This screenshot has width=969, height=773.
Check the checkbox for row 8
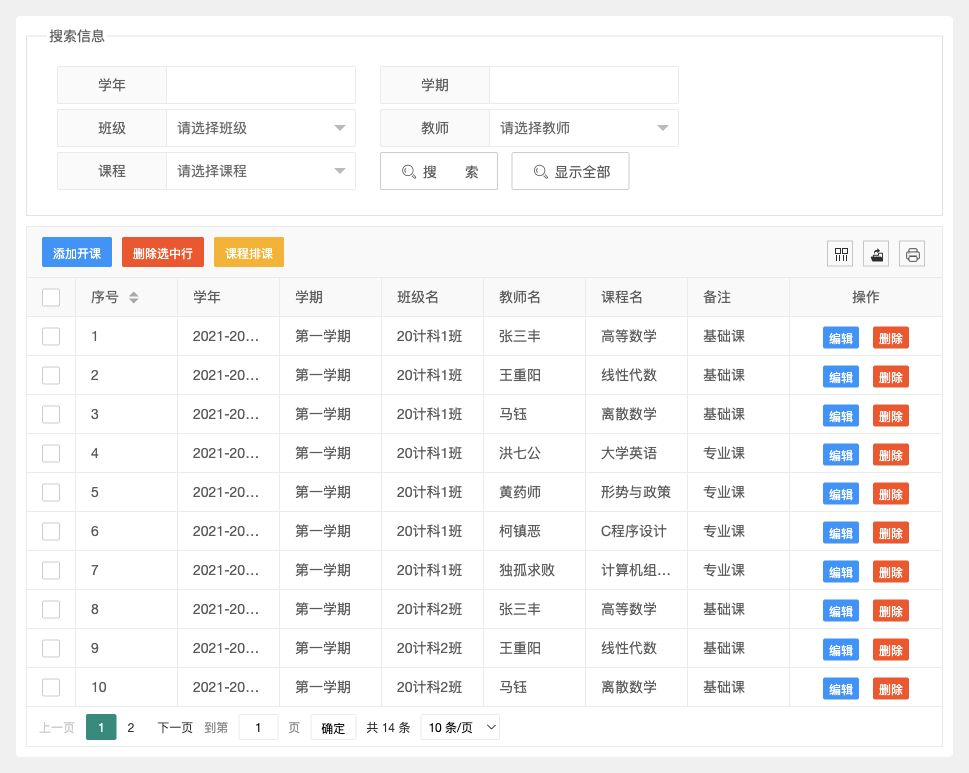pos(51,609)
